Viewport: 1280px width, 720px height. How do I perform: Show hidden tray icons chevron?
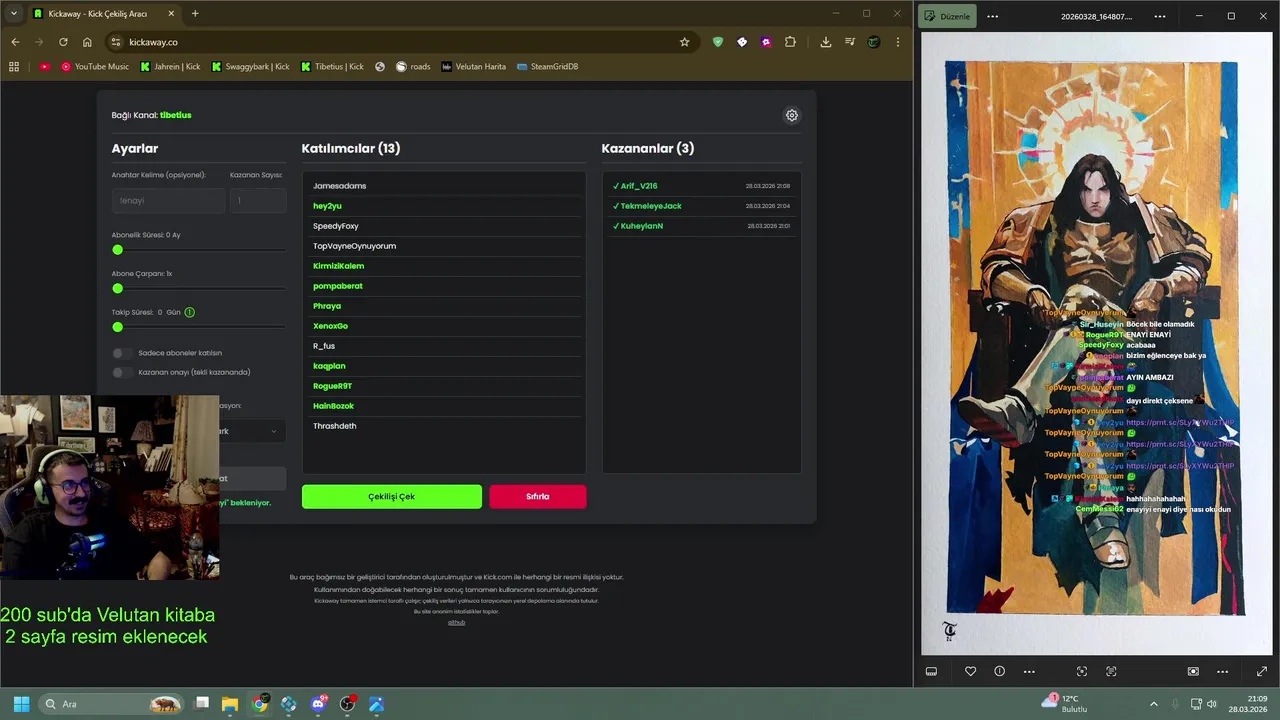1153,704
